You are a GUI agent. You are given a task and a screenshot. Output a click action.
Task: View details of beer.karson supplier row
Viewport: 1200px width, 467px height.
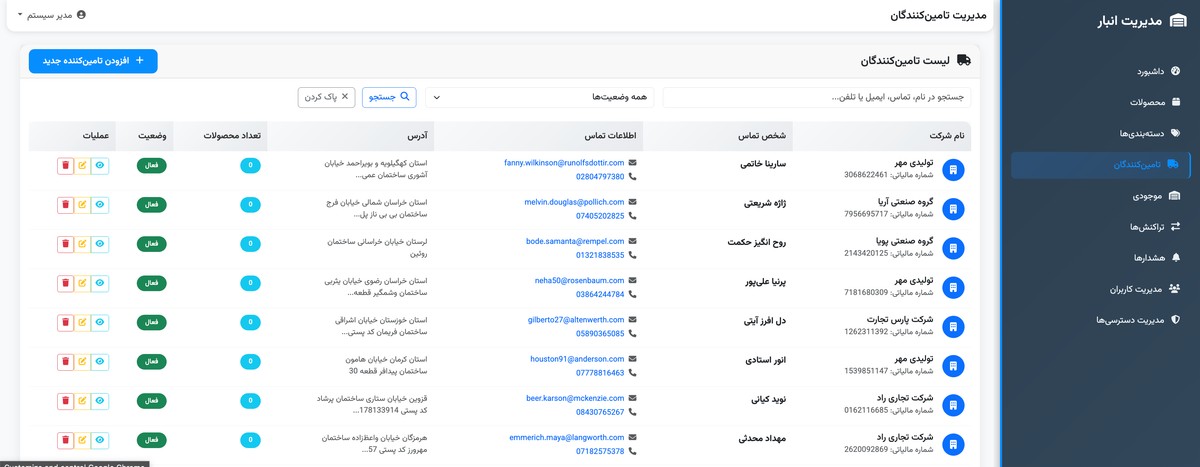pos(99,401)
